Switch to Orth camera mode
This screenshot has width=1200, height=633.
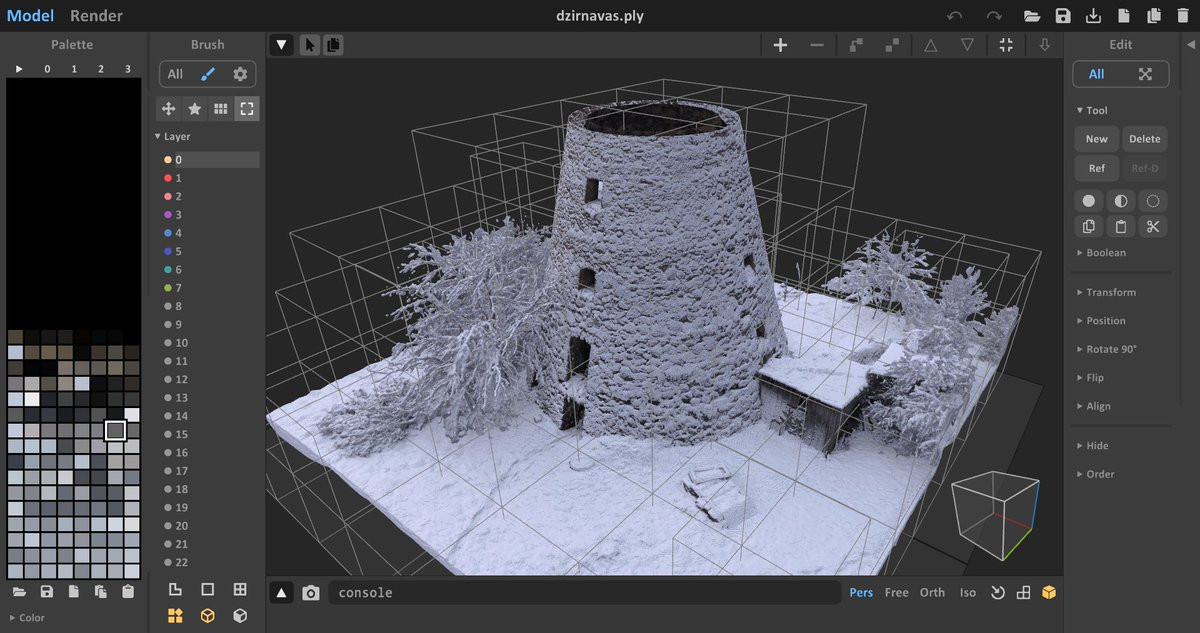[x=932, y=593]
